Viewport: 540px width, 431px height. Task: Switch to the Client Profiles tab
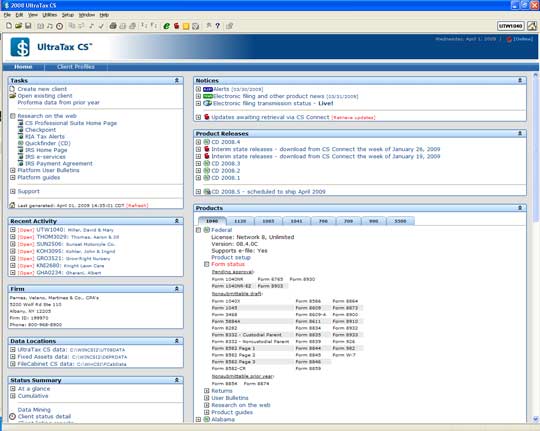(76, 67)
